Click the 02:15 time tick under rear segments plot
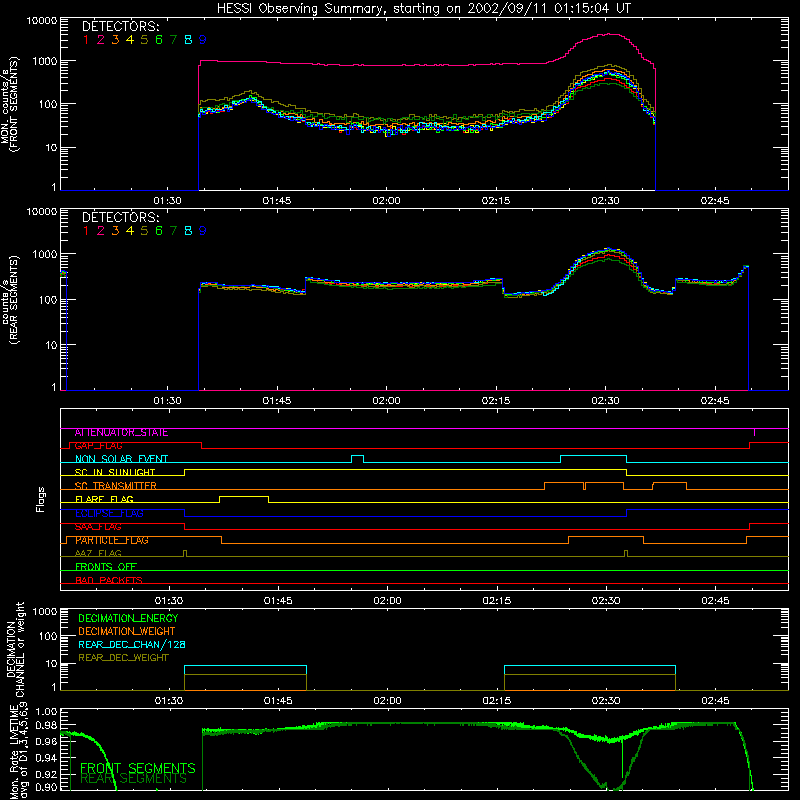 tap(496, 401)
